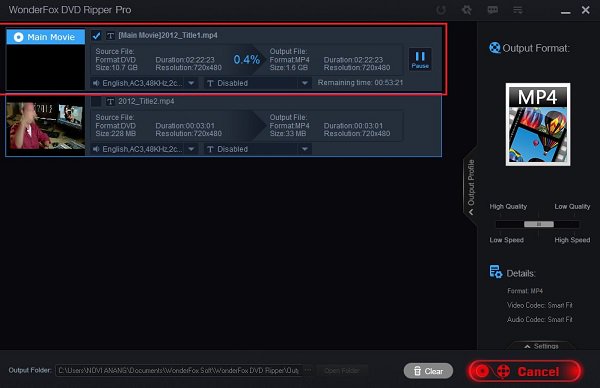Click the quality/speed slider handle
The image size is (600, 388).
point(539,224)
